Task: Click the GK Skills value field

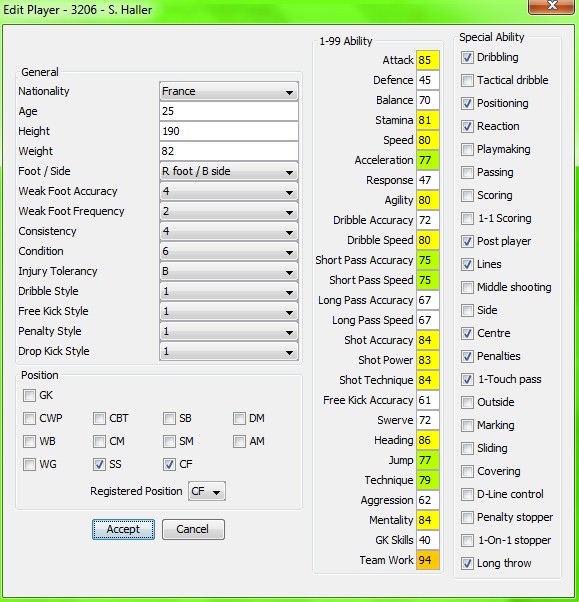Action: pyautogui.click(x=428, y=540)
